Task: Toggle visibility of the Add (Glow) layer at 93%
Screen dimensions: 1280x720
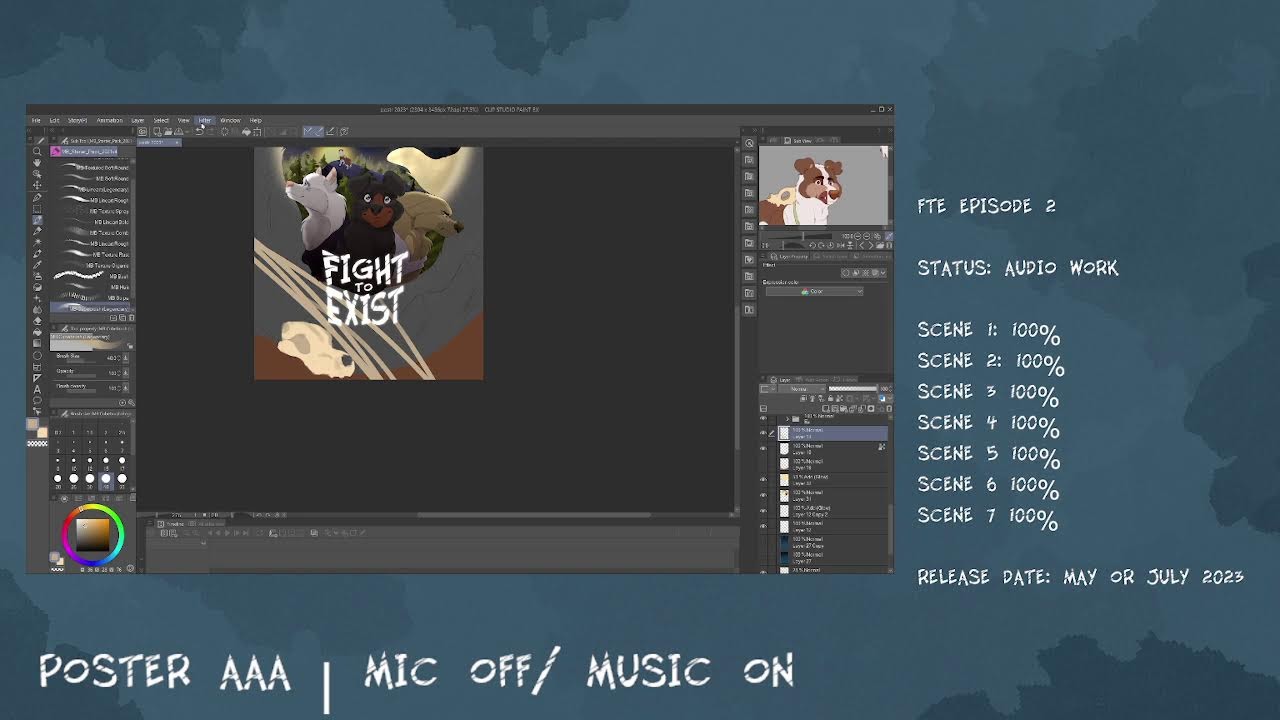Action: (763, 479)
